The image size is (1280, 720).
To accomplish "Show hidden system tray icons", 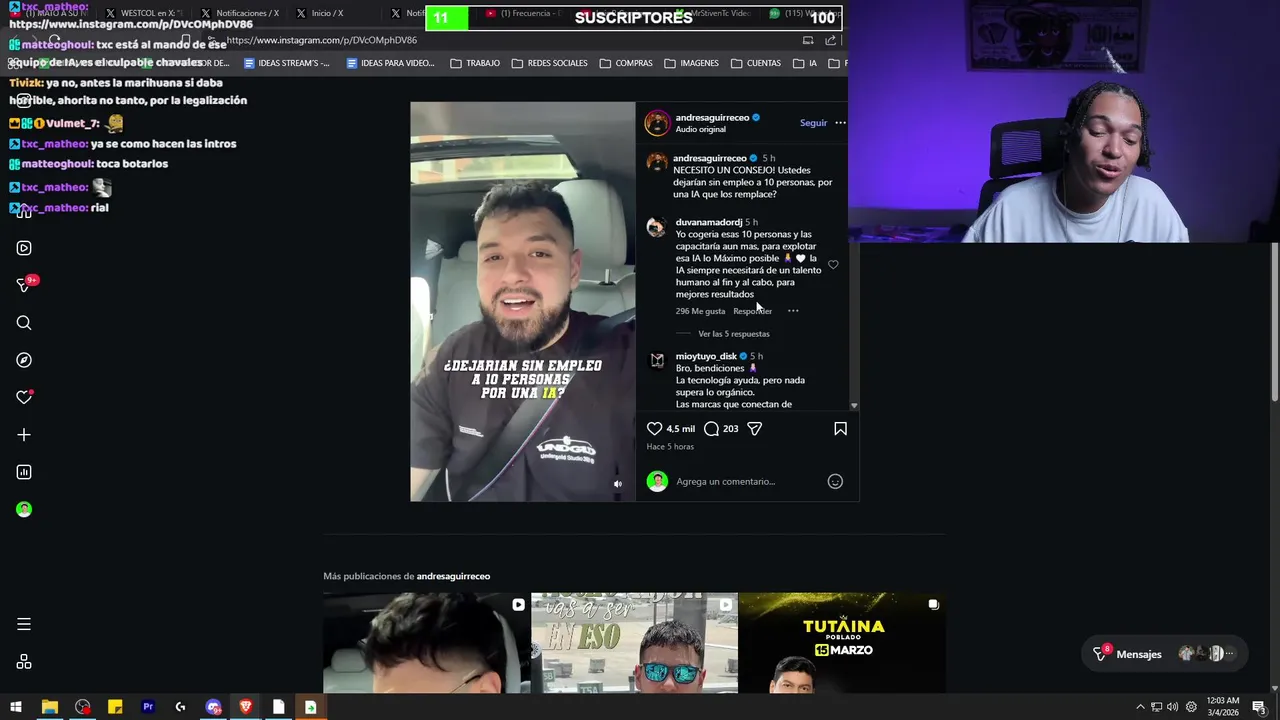I will (1140, 707).
